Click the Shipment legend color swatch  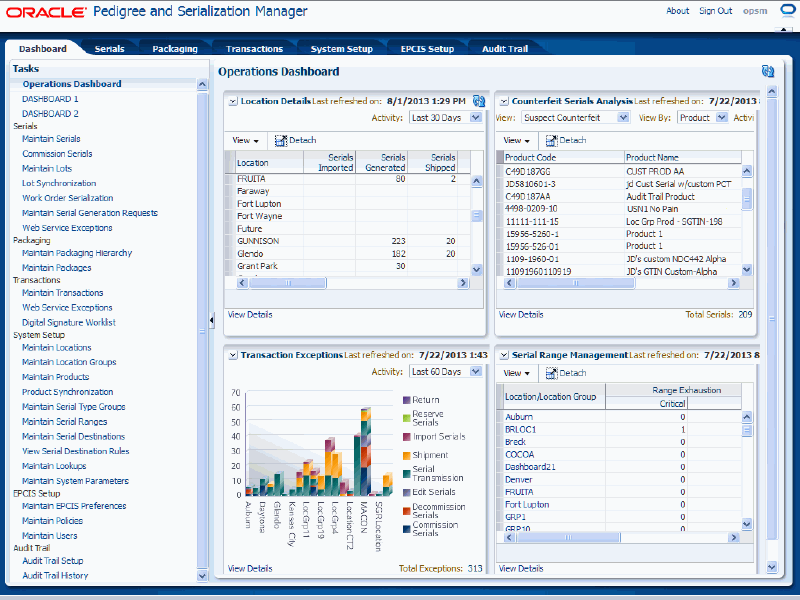tap(407, 455)
